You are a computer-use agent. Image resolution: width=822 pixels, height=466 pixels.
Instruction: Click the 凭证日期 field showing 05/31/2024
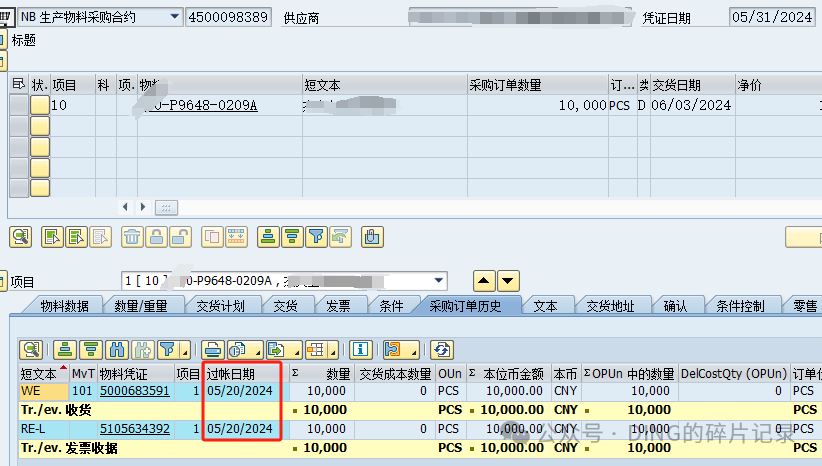pyautogui.click(x=772, y=17)
